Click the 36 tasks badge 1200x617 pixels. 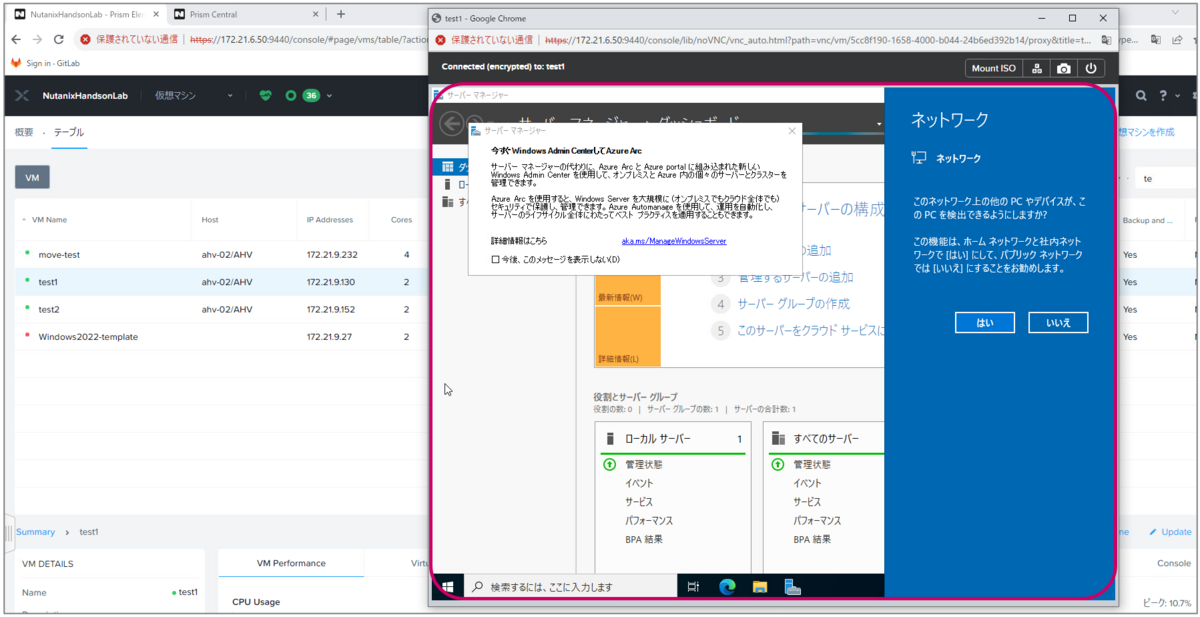coord(311,96)
